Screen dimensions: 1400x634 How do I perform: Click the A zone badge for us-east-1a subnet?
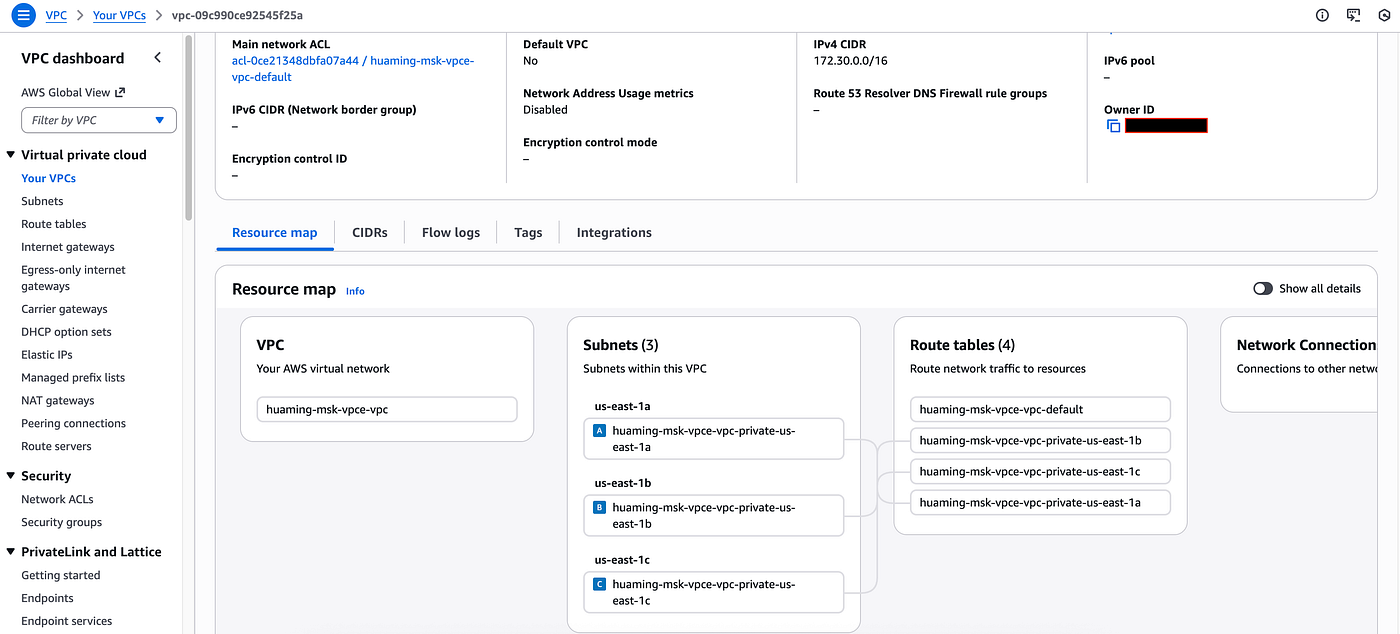tap(600, 431)
